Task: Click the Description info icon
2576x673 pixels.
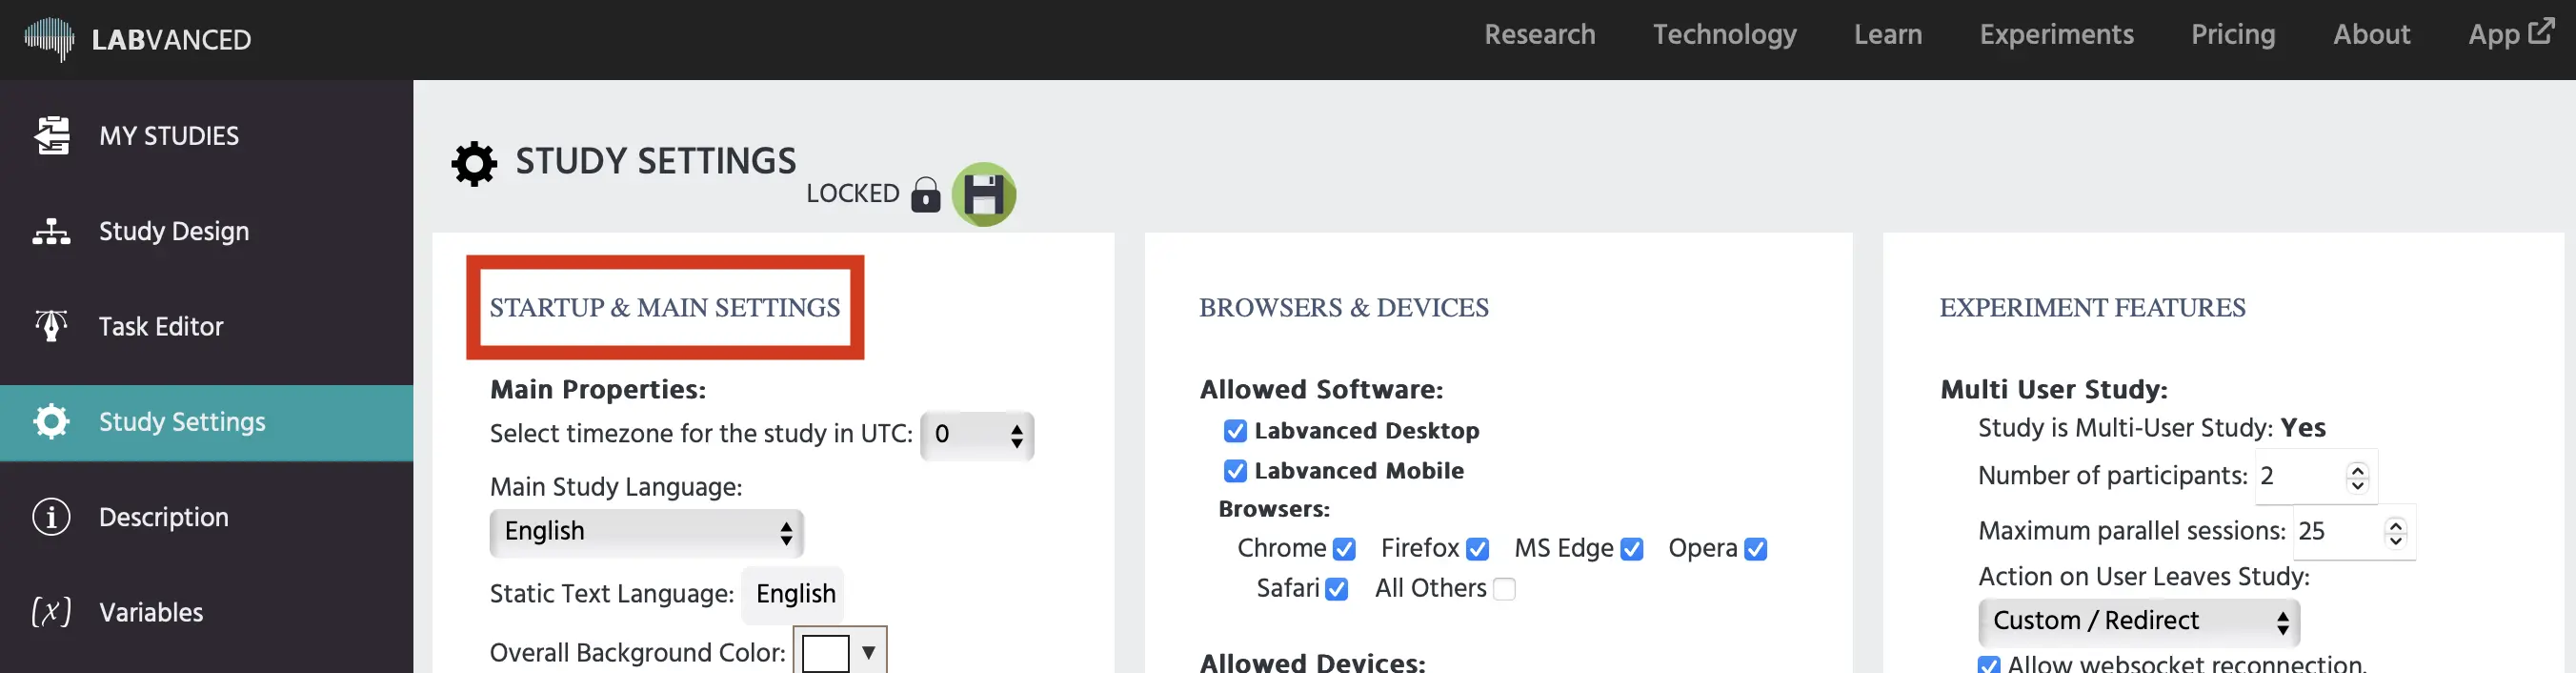Action: pyautogui.click(x=52, y=517)
